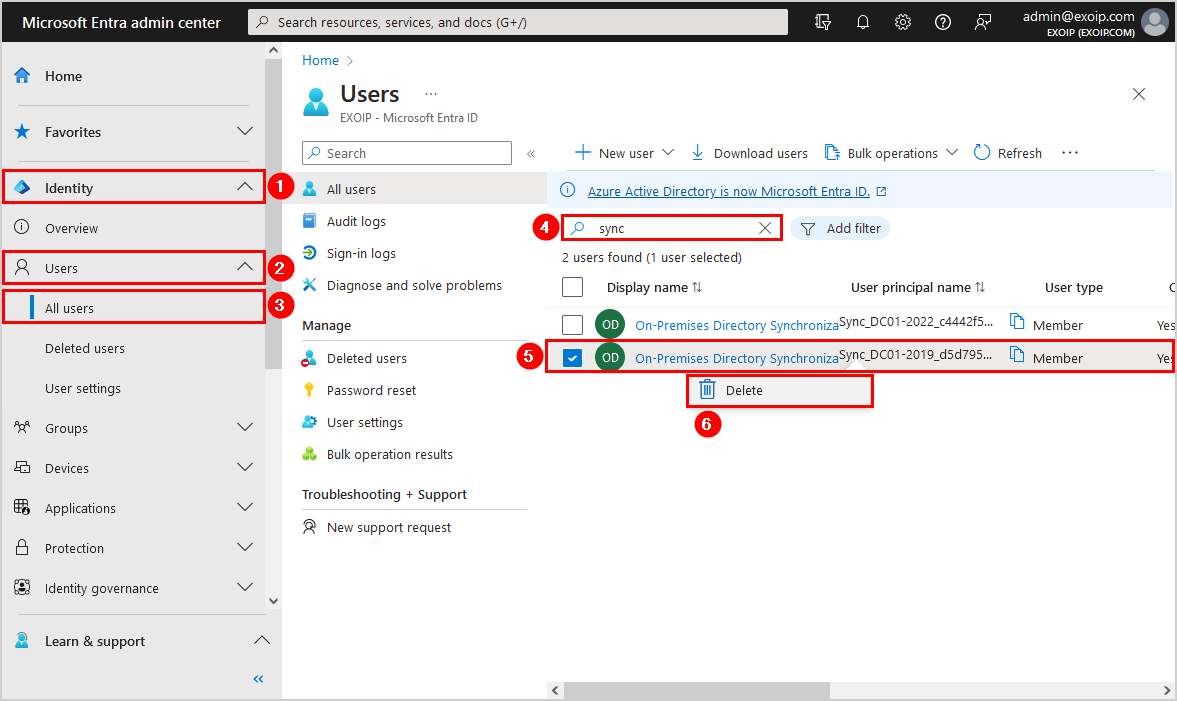Click the Home breadcrumb link
The height and width of the screenshot is (701, 1177).
(x=321, y=61)
